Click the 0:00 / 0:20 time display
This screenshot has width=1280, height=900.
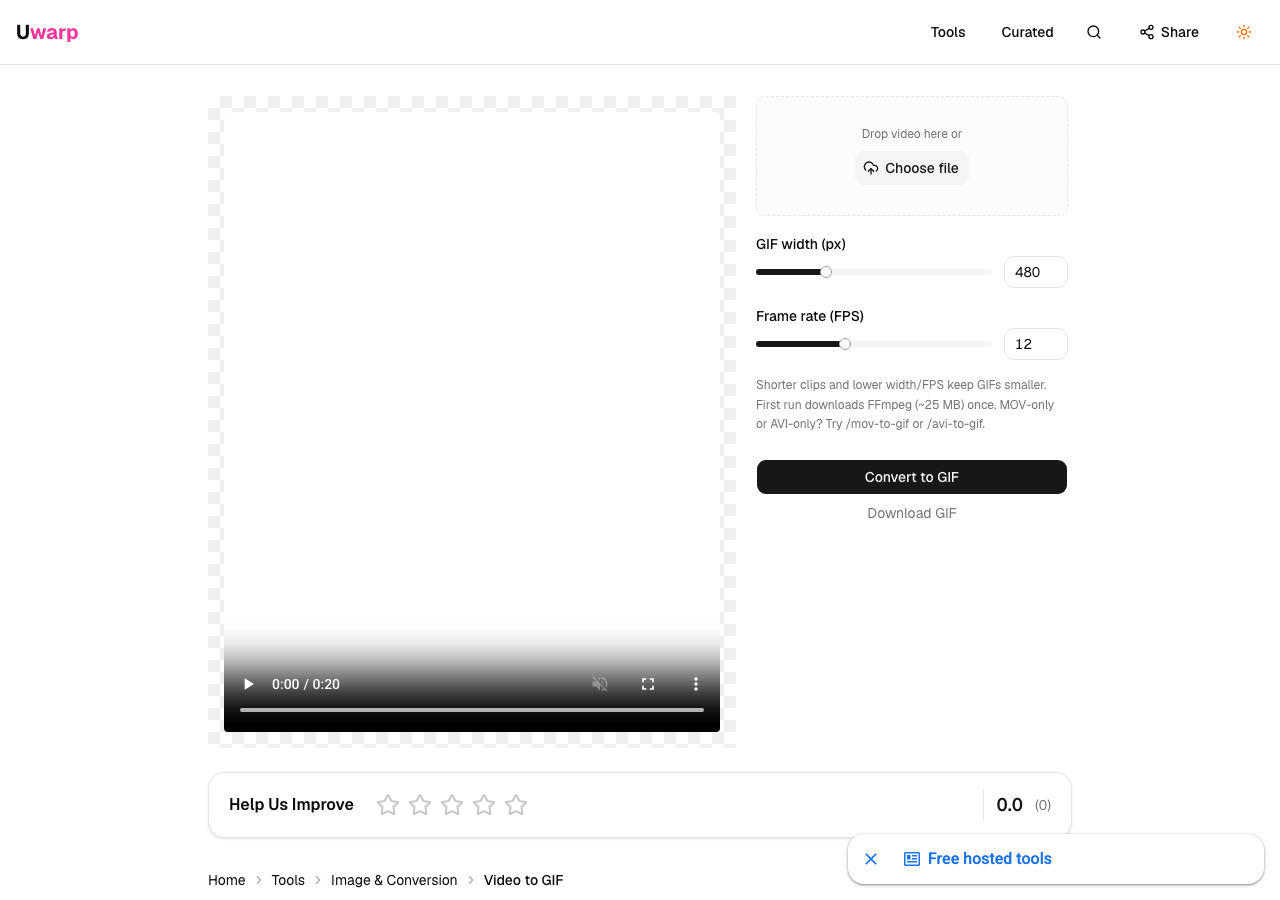coord(306,684)
